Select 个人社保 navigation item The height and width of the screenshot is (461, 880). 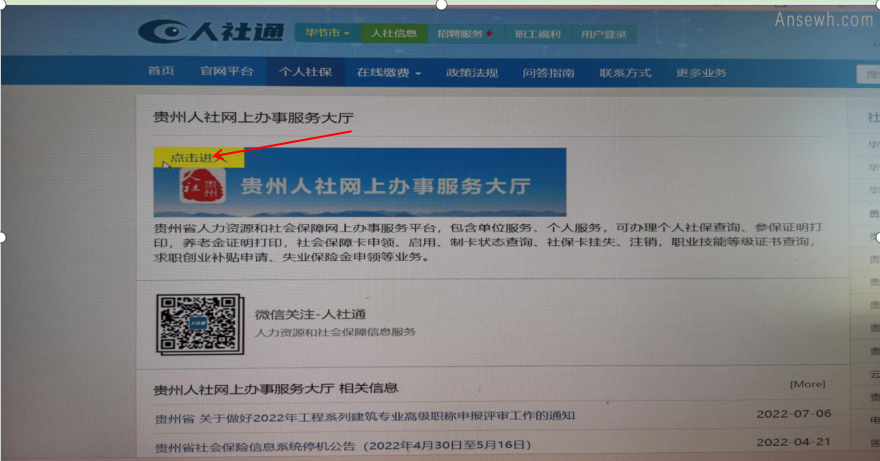click(305, 72)
